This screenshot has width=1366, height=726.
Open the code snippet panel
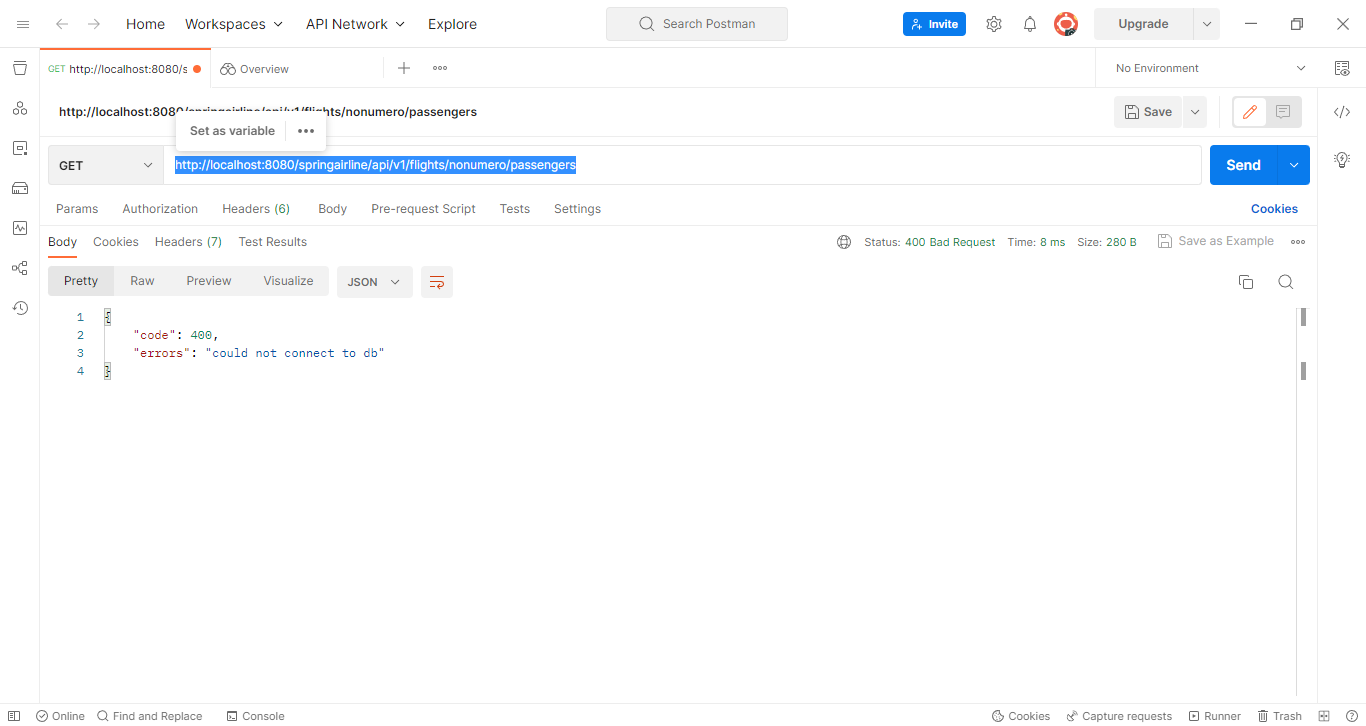pyautogui.click(x=1341, y=112)
